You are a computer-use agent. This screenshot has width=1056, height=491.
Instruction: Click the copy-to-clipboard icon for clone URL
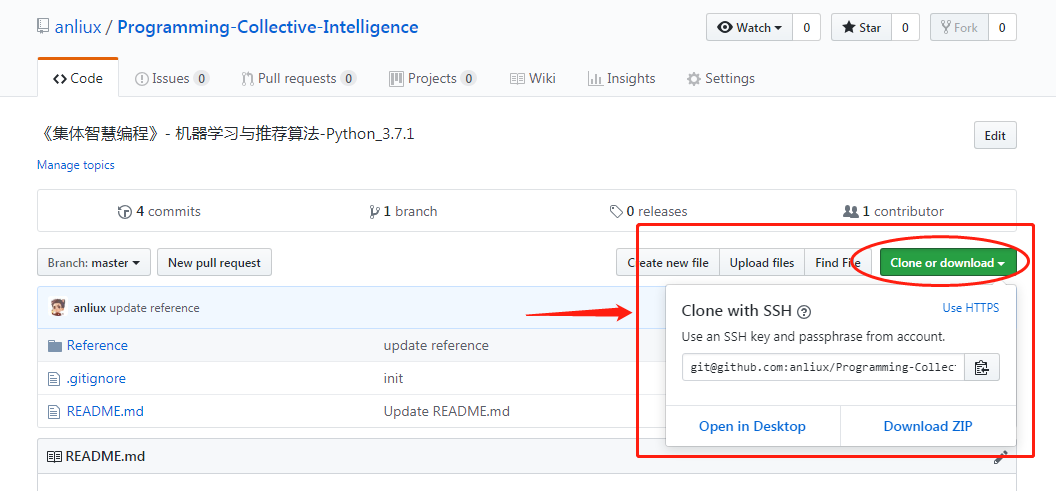(x=982, y=367)
